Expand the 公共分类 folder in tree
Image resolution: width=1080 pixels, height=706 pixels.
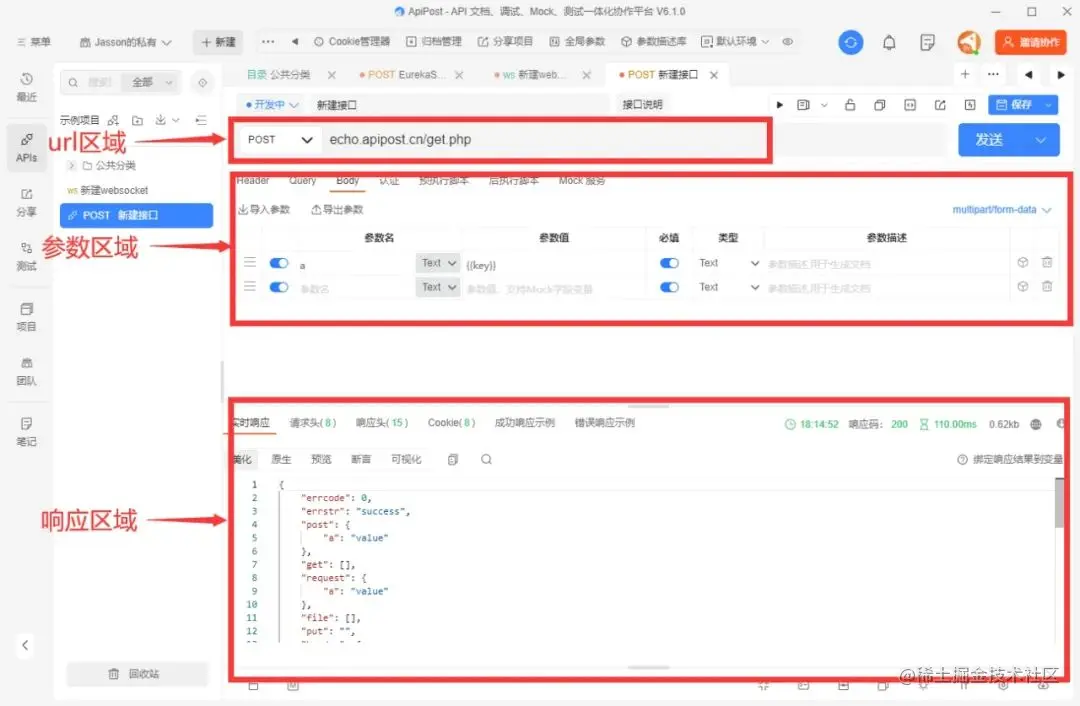pos(72,165)
